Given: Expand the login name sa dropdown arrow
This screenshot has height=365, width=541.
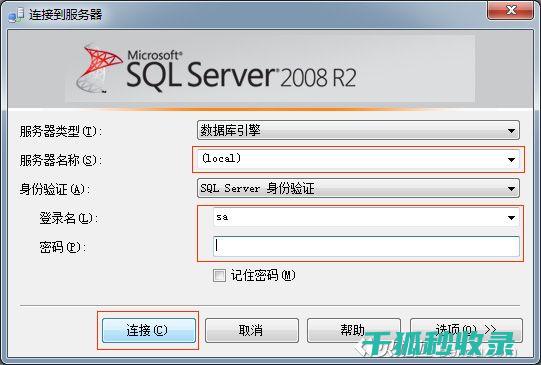Looking at the screenshot, I should coord(511,218).
